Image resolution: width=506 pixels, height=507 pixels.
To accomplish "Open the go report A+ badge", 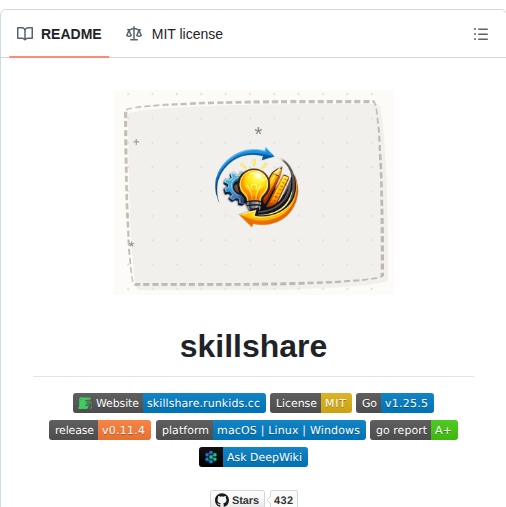I will [x=414, y=430].
